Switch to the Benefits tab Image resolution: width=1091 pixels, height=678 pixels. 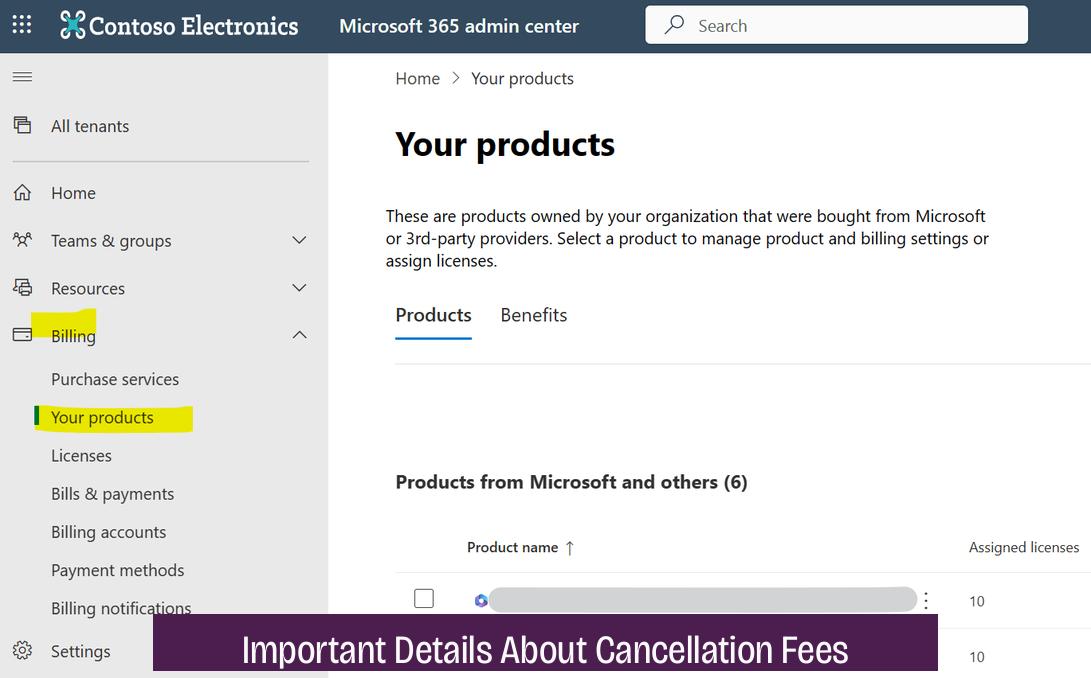click(534, 315)
